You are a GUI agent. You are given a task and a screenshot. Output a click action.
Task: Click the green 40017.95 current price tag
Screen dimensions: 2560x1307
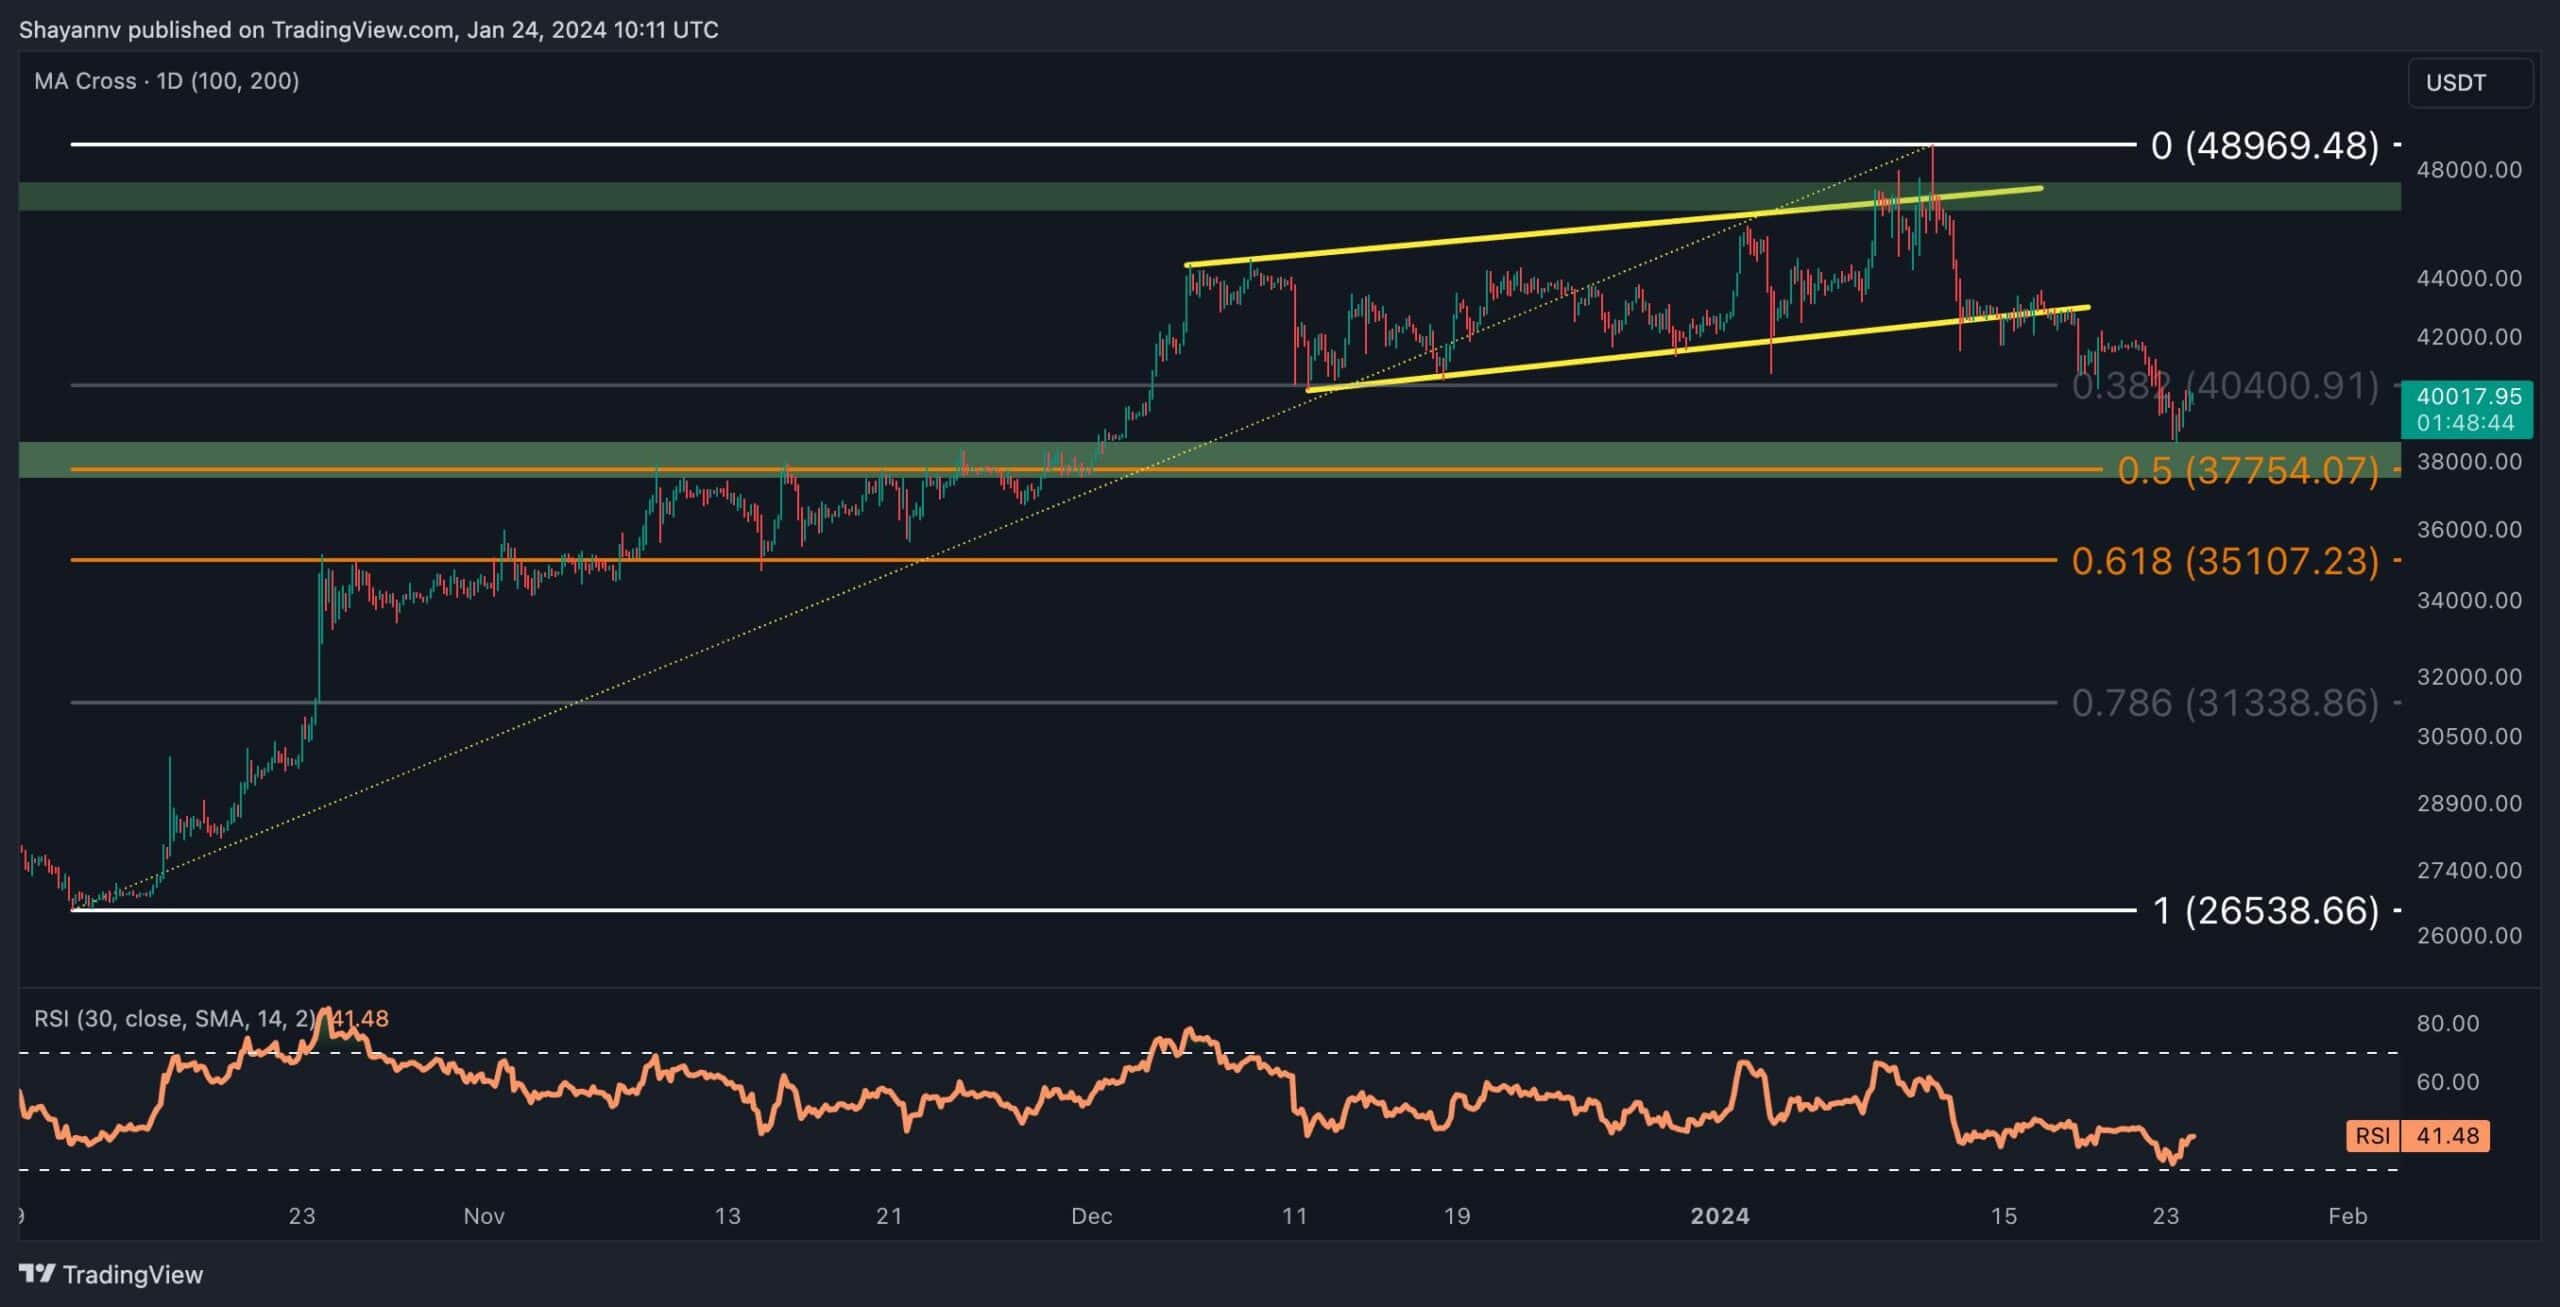click(x=2466, y=408)
